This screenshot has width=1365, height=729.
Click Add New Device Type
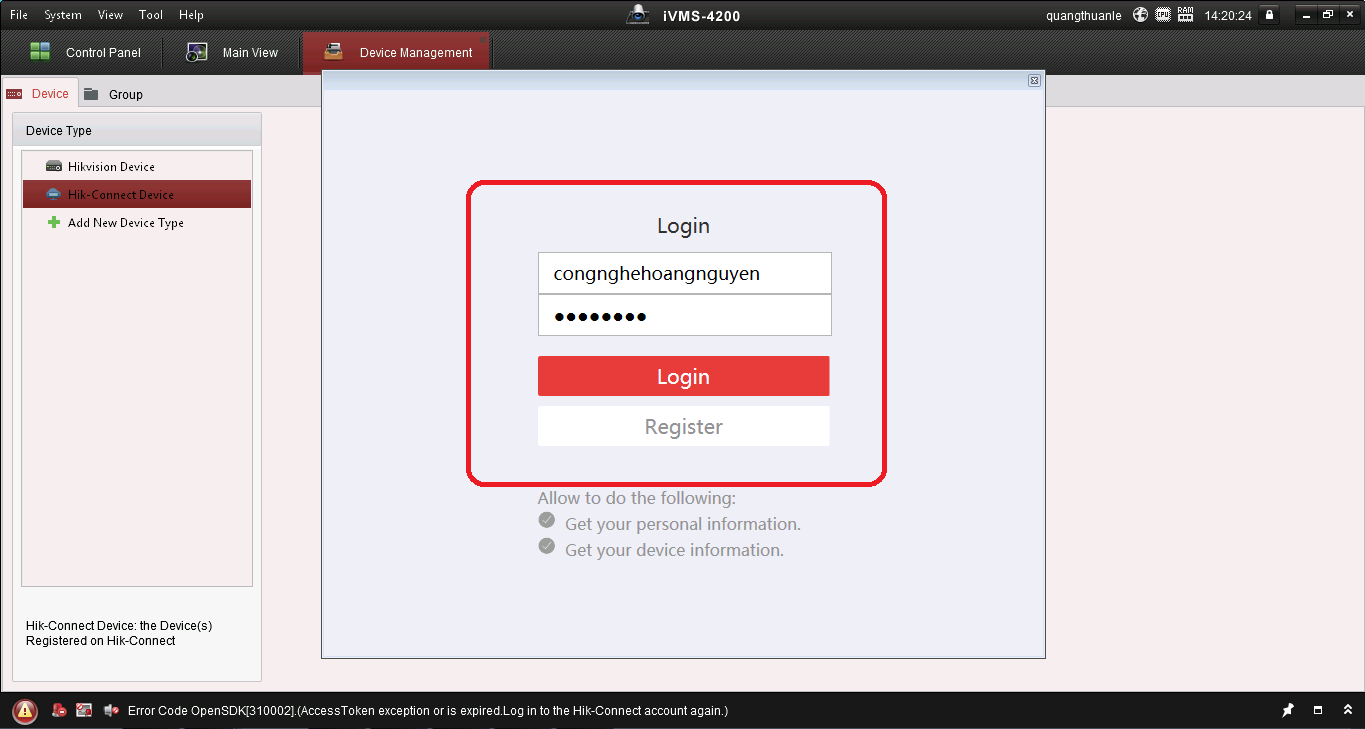(x=125, y=223)
